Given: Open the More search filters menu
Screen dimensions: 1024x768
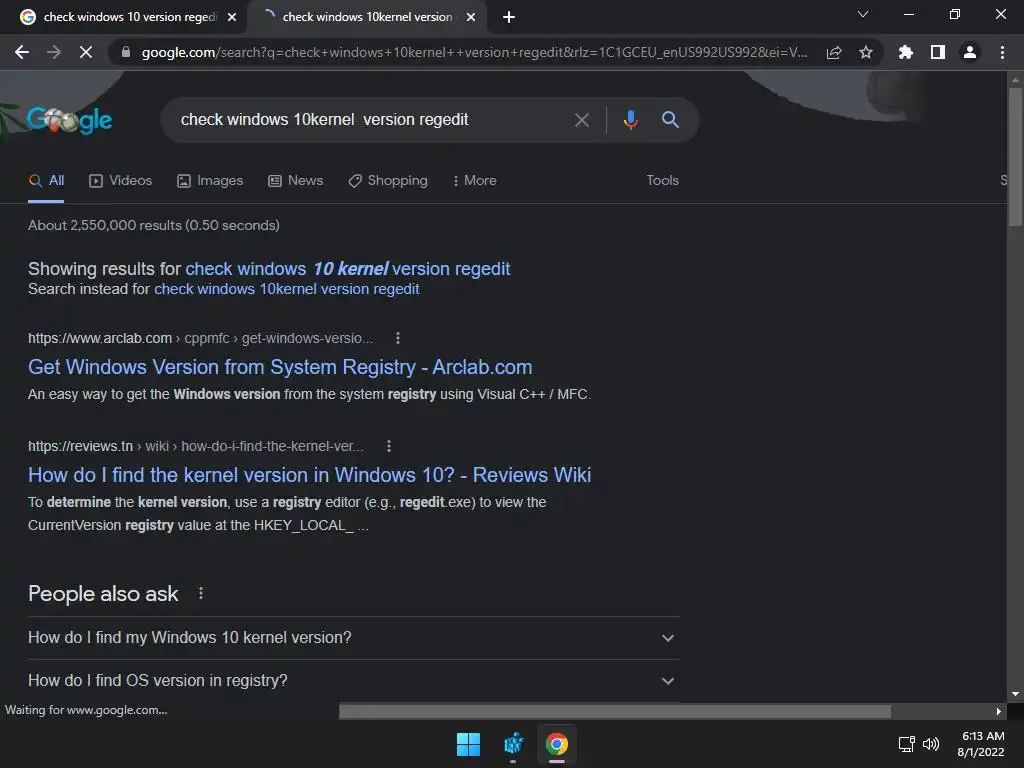Looking at the screenshot, I should point(474,180).
